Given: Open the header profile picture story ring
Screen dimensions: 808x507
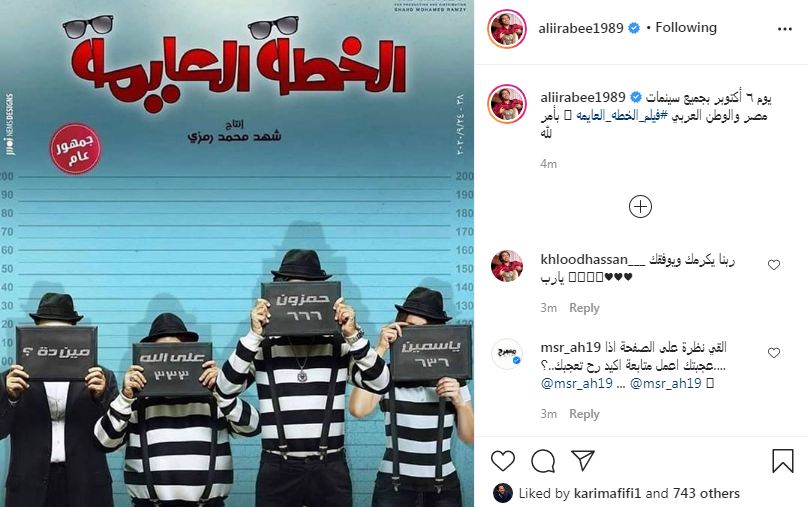Looking at the screenshot, I should pyautogui.click(x=507, y=29).
